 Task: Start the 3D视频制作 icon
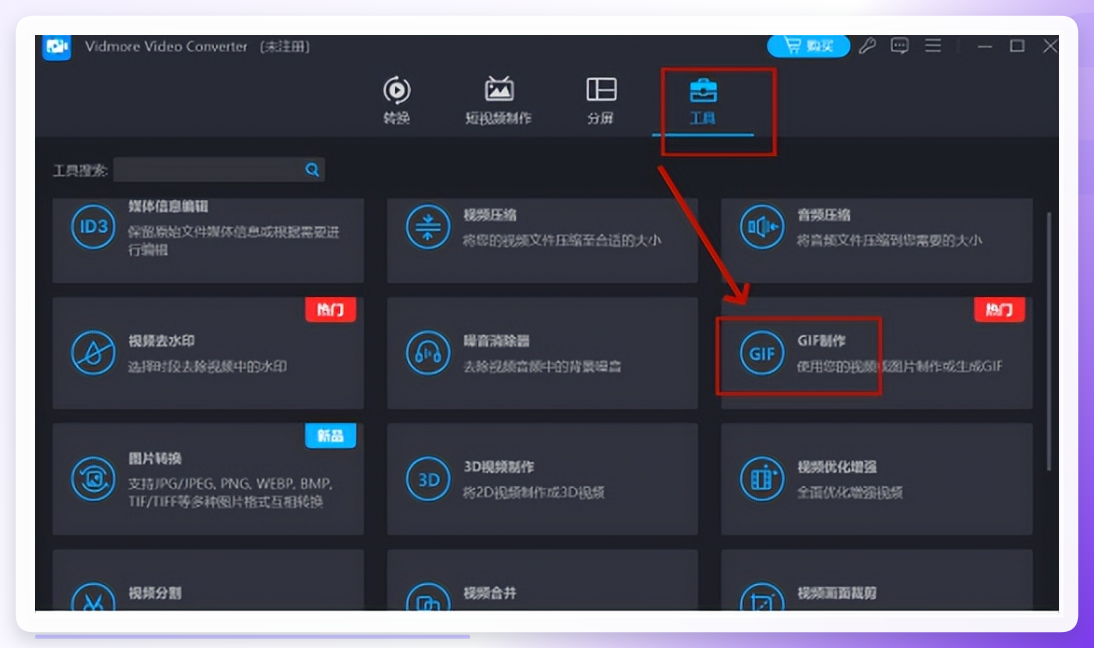[428, 479]
